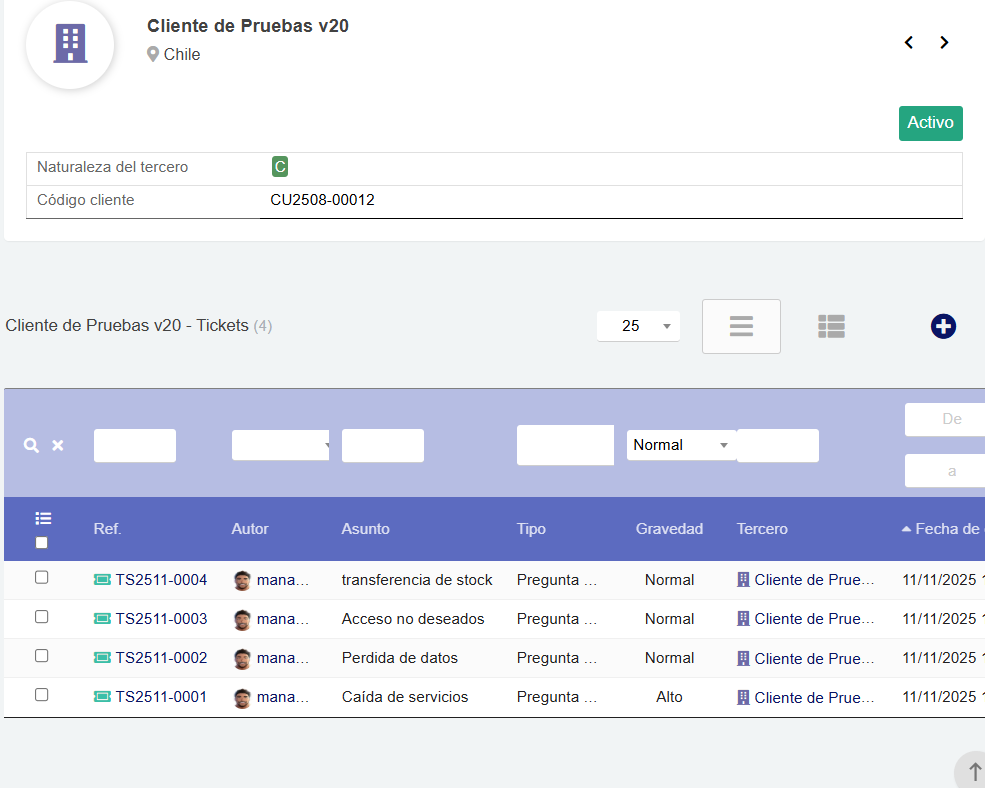Check the checkbox for ticket TS2511-0003
985x788 pixels.
42,619
